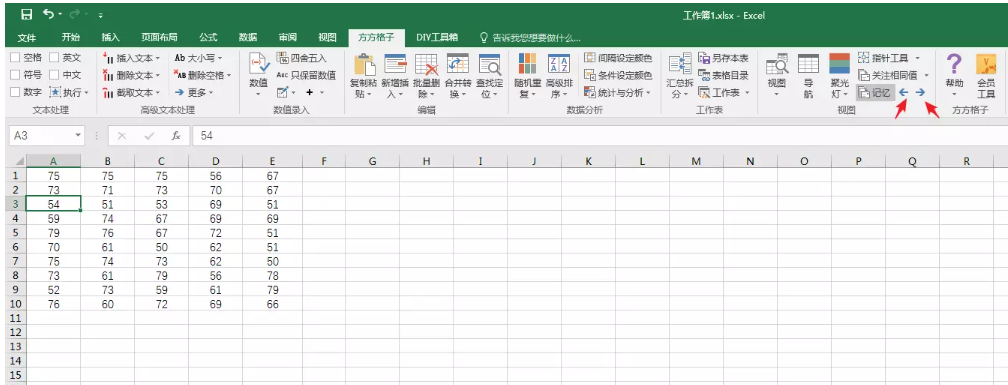The height and width of the screenshot is (385, 1008).
Task: Click 间隔设定颜色 button
Action: coord(618,58)
